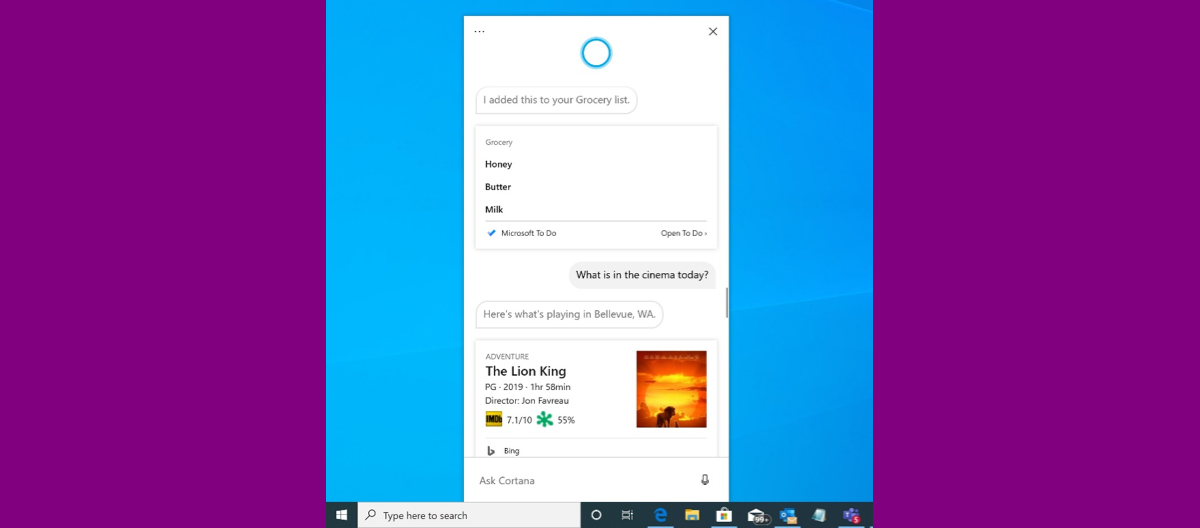This screenshot has width=1200, height=528.
Task: Click the Cortana circle logo at top
Action: click(596, 53)
